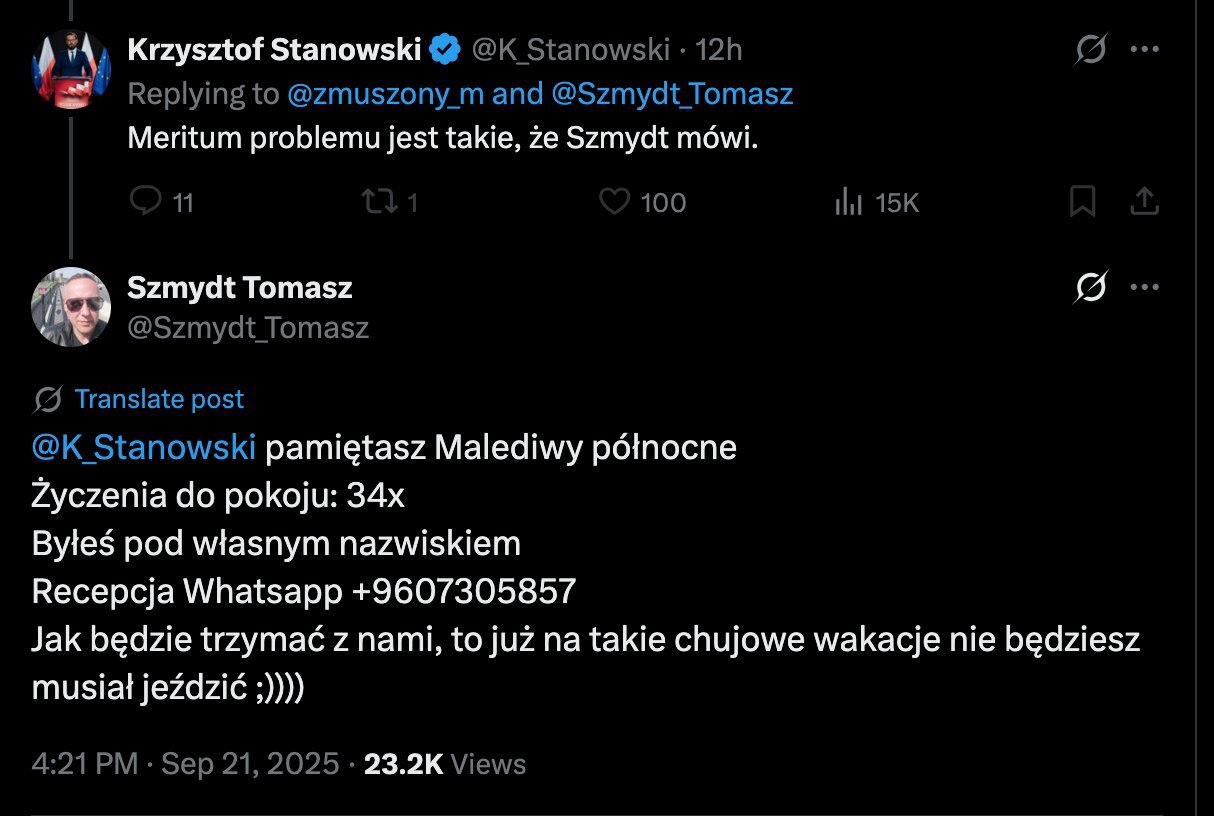Click the 12h timestamp on reply

pos(719,49)
